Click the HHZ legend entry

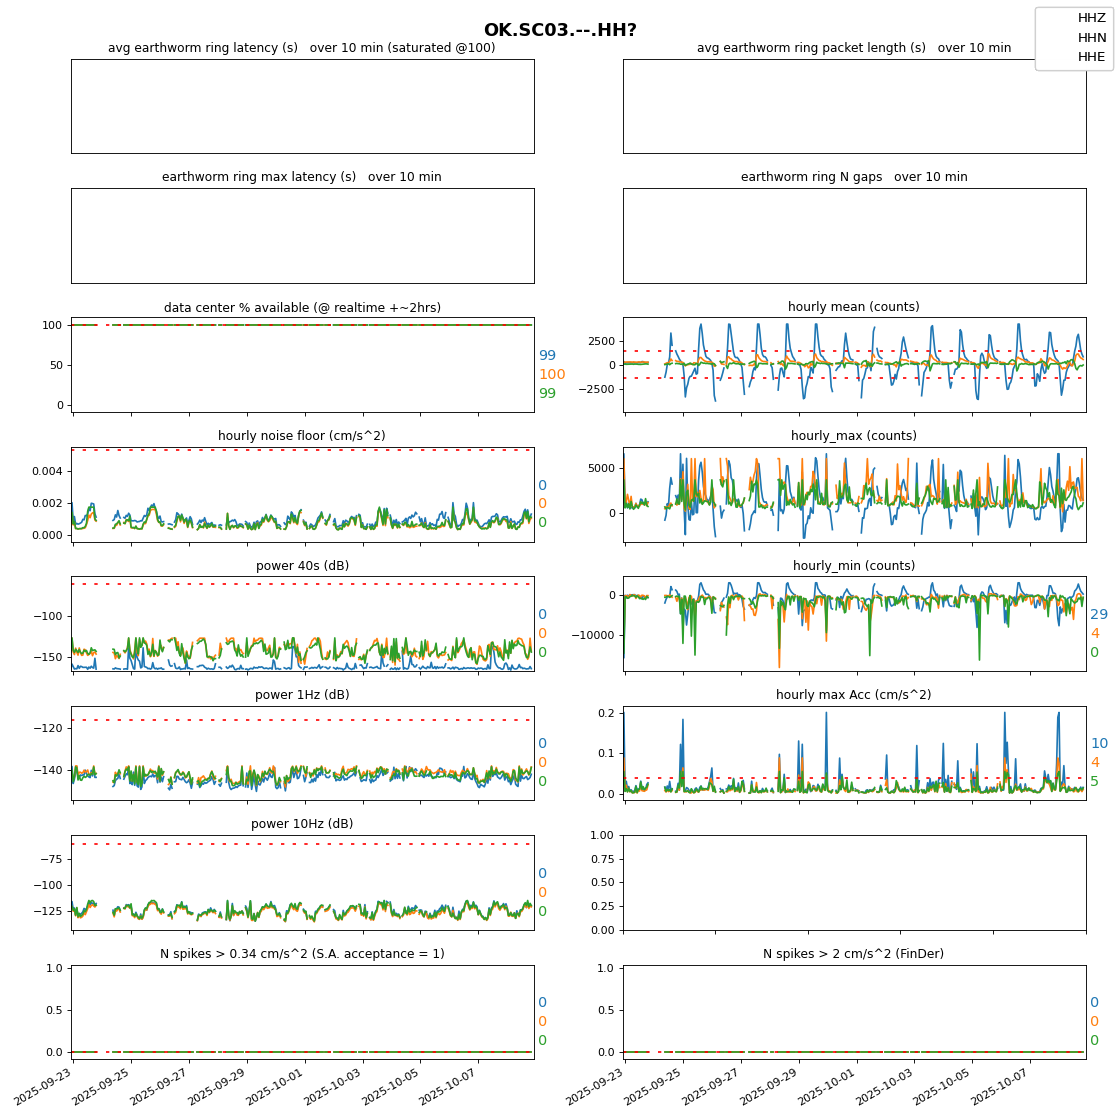pyautogui.click(x=1090, y=18)
